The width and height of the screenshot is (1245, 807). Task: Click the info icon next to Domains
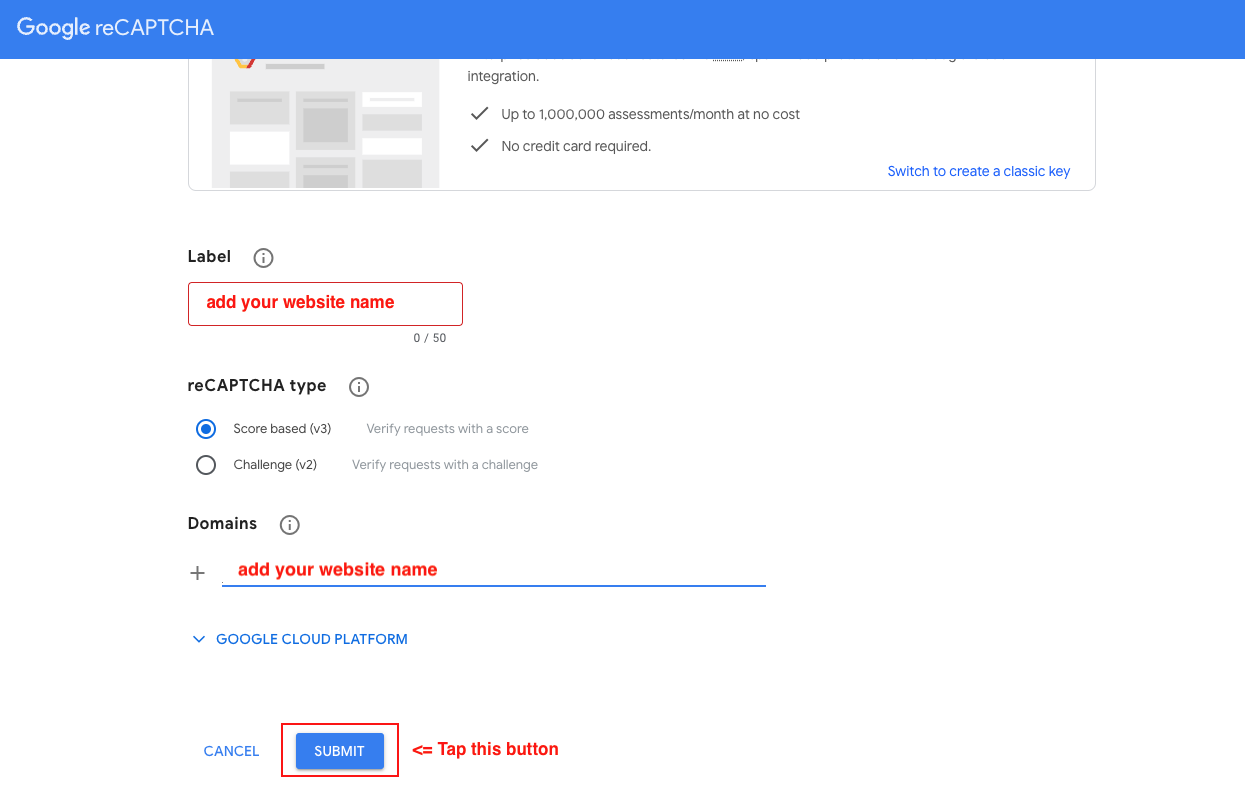pos(289,525)
